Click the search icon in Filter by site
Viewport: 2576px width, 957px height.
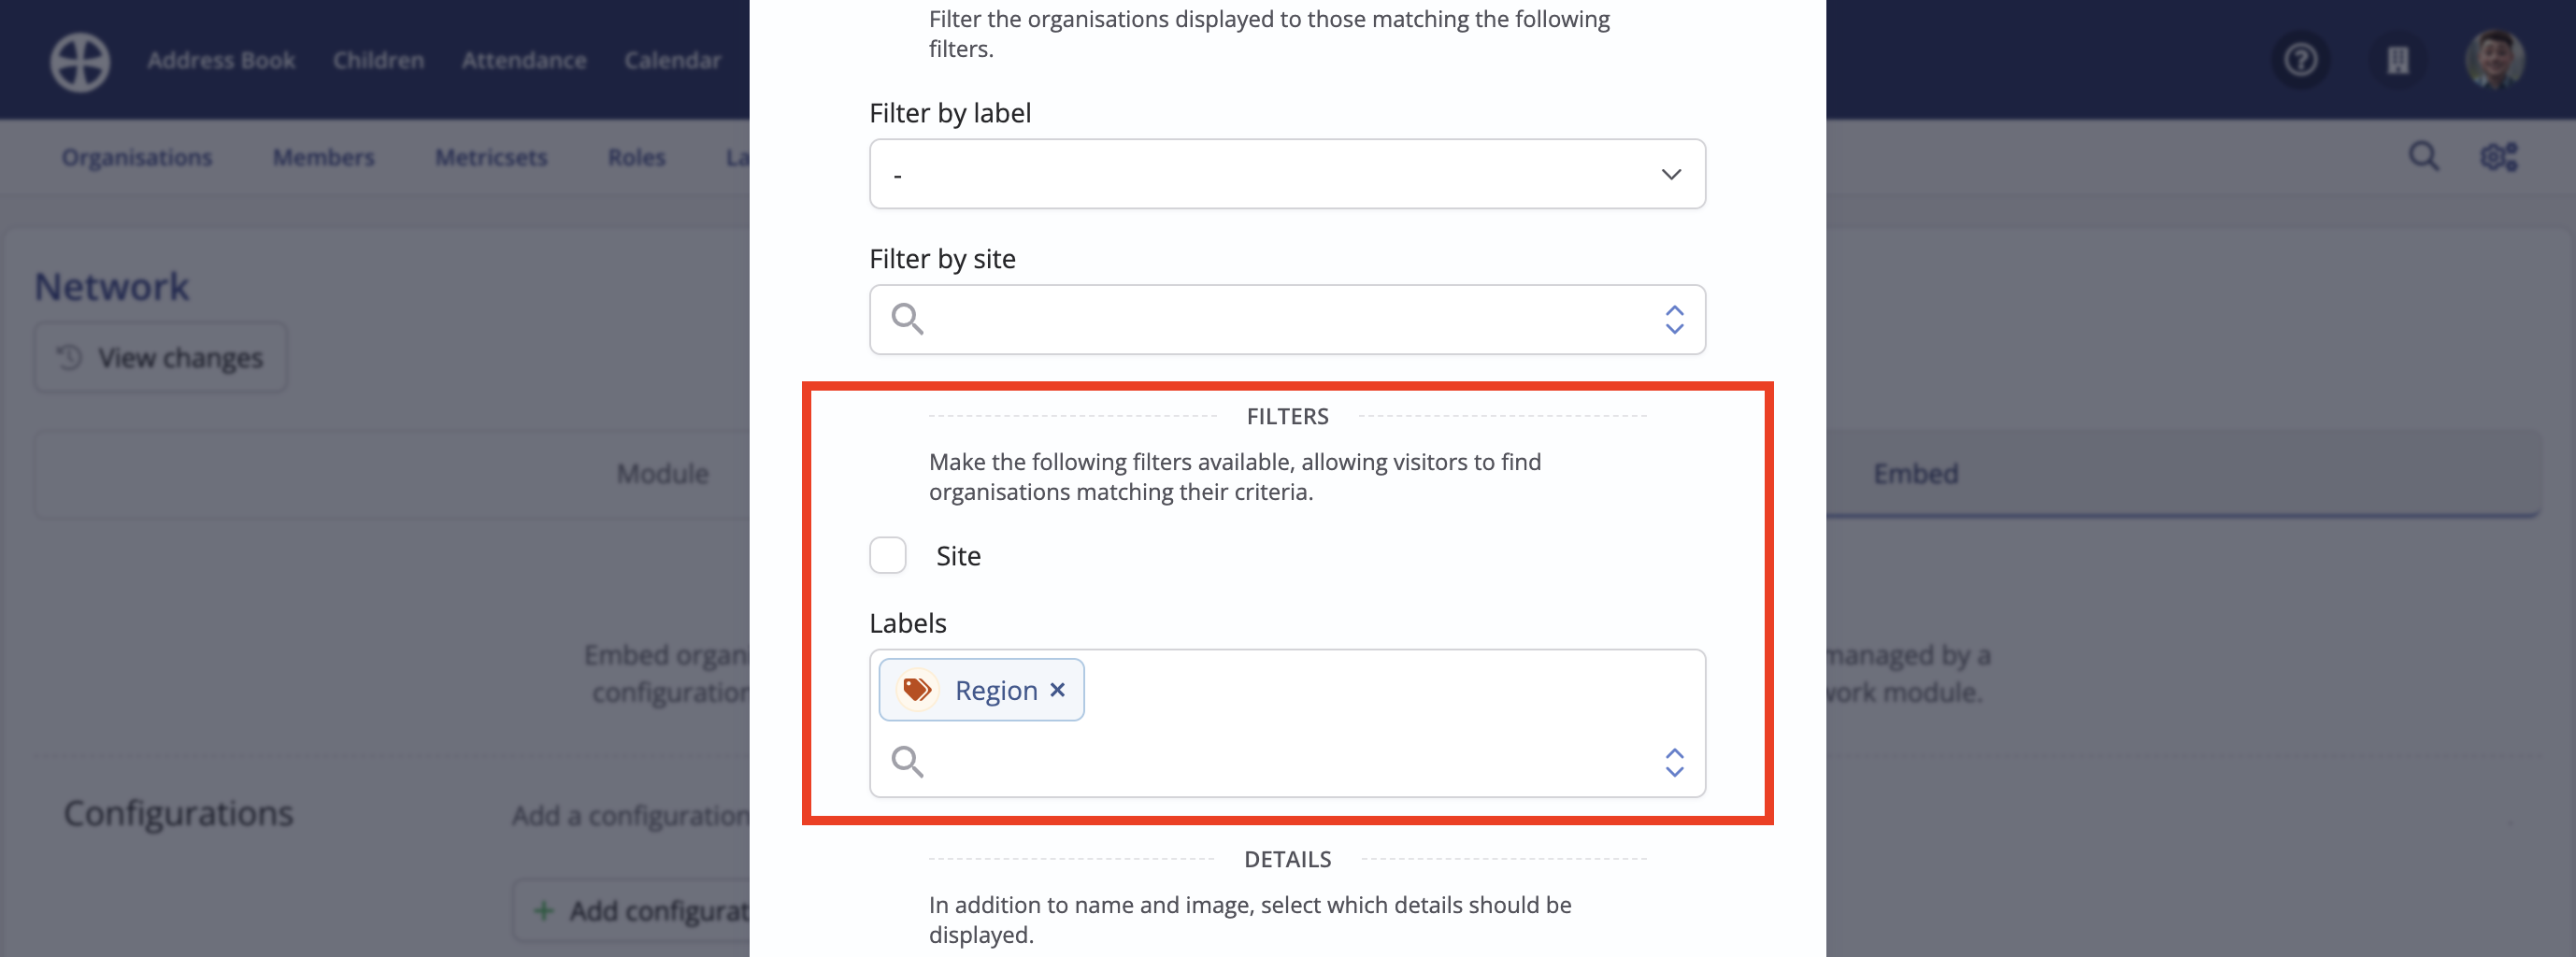(x=907, y=319)
